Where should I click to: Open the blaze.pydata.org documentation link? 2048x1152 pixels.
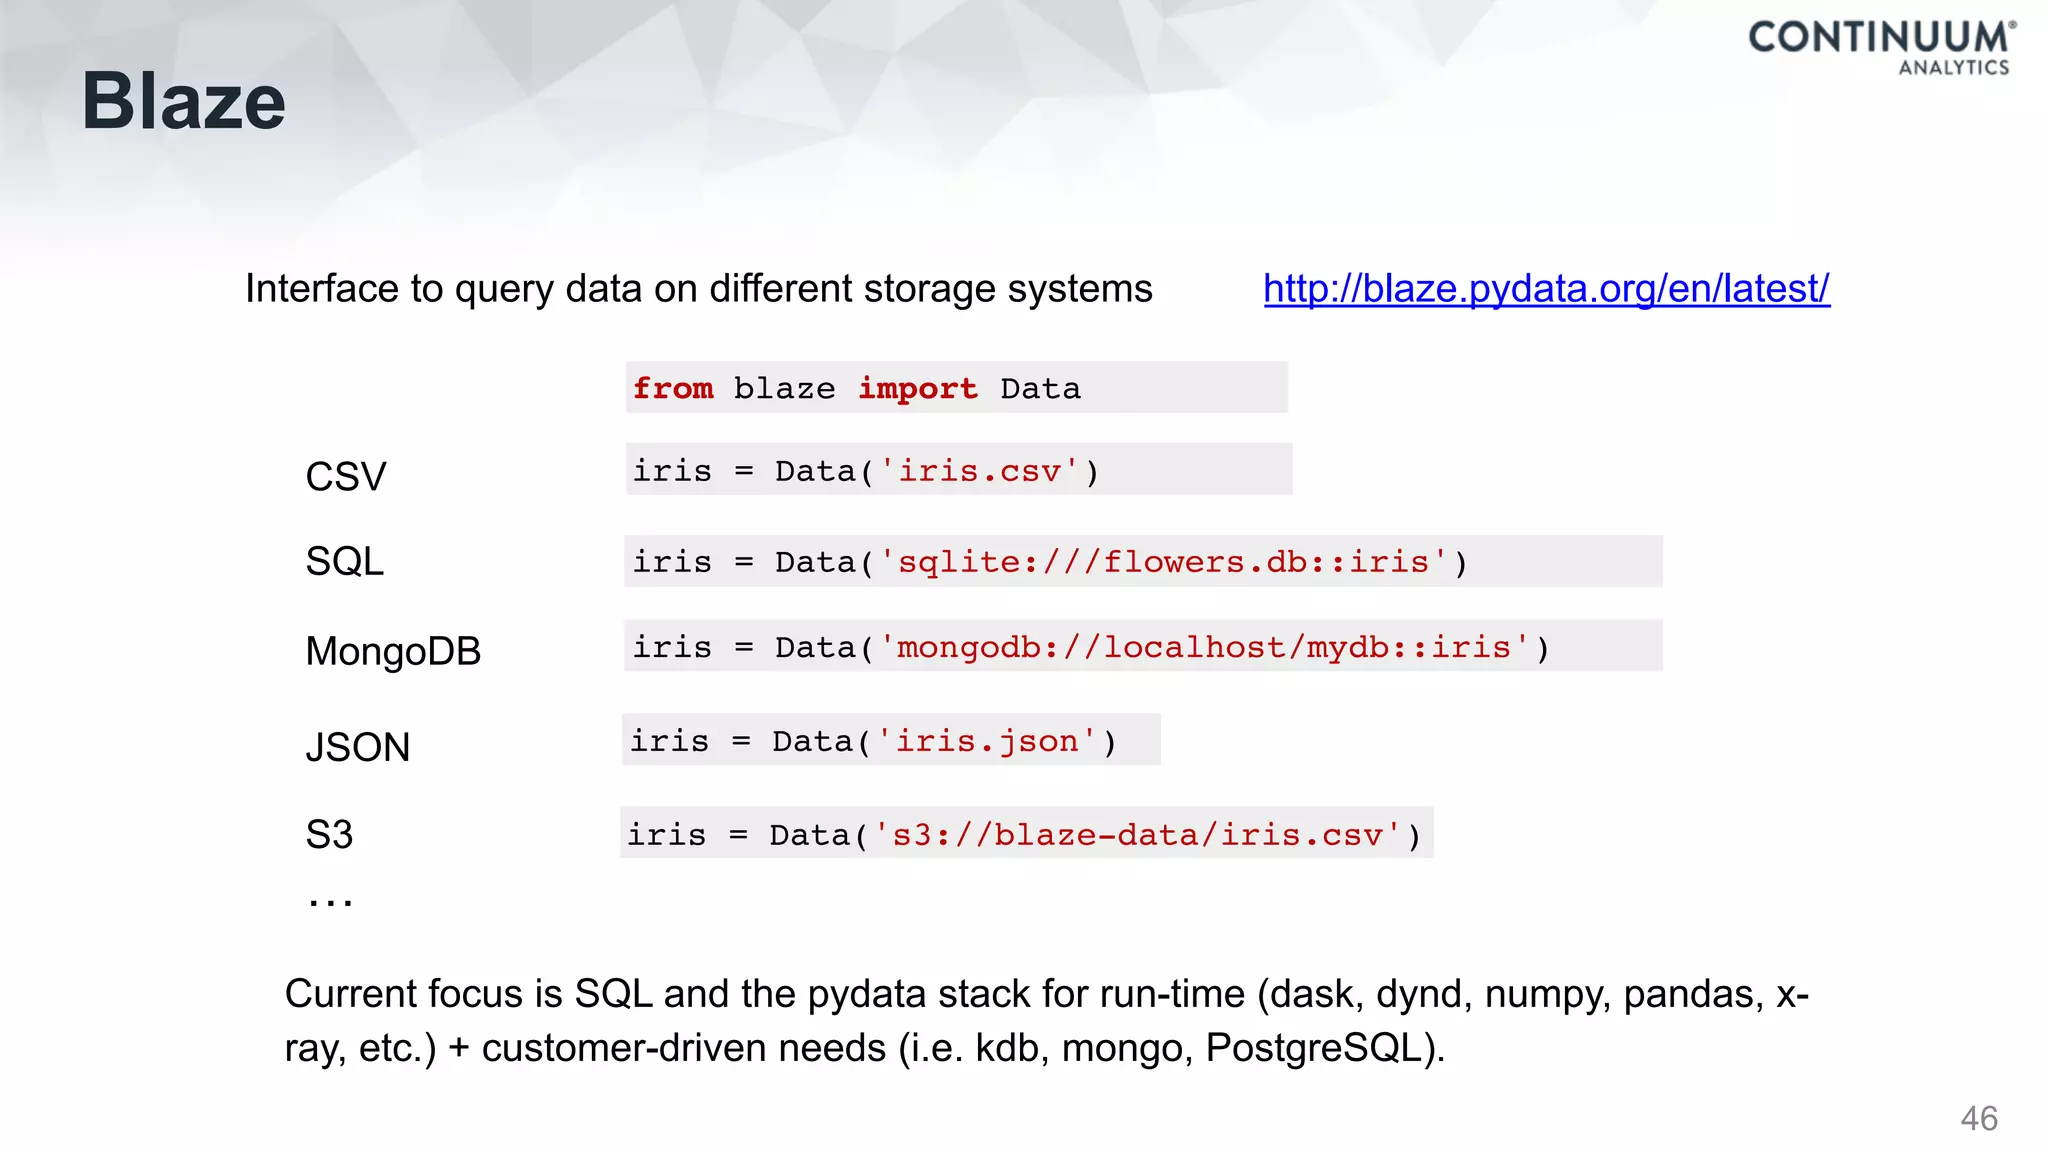[1546, 289]
